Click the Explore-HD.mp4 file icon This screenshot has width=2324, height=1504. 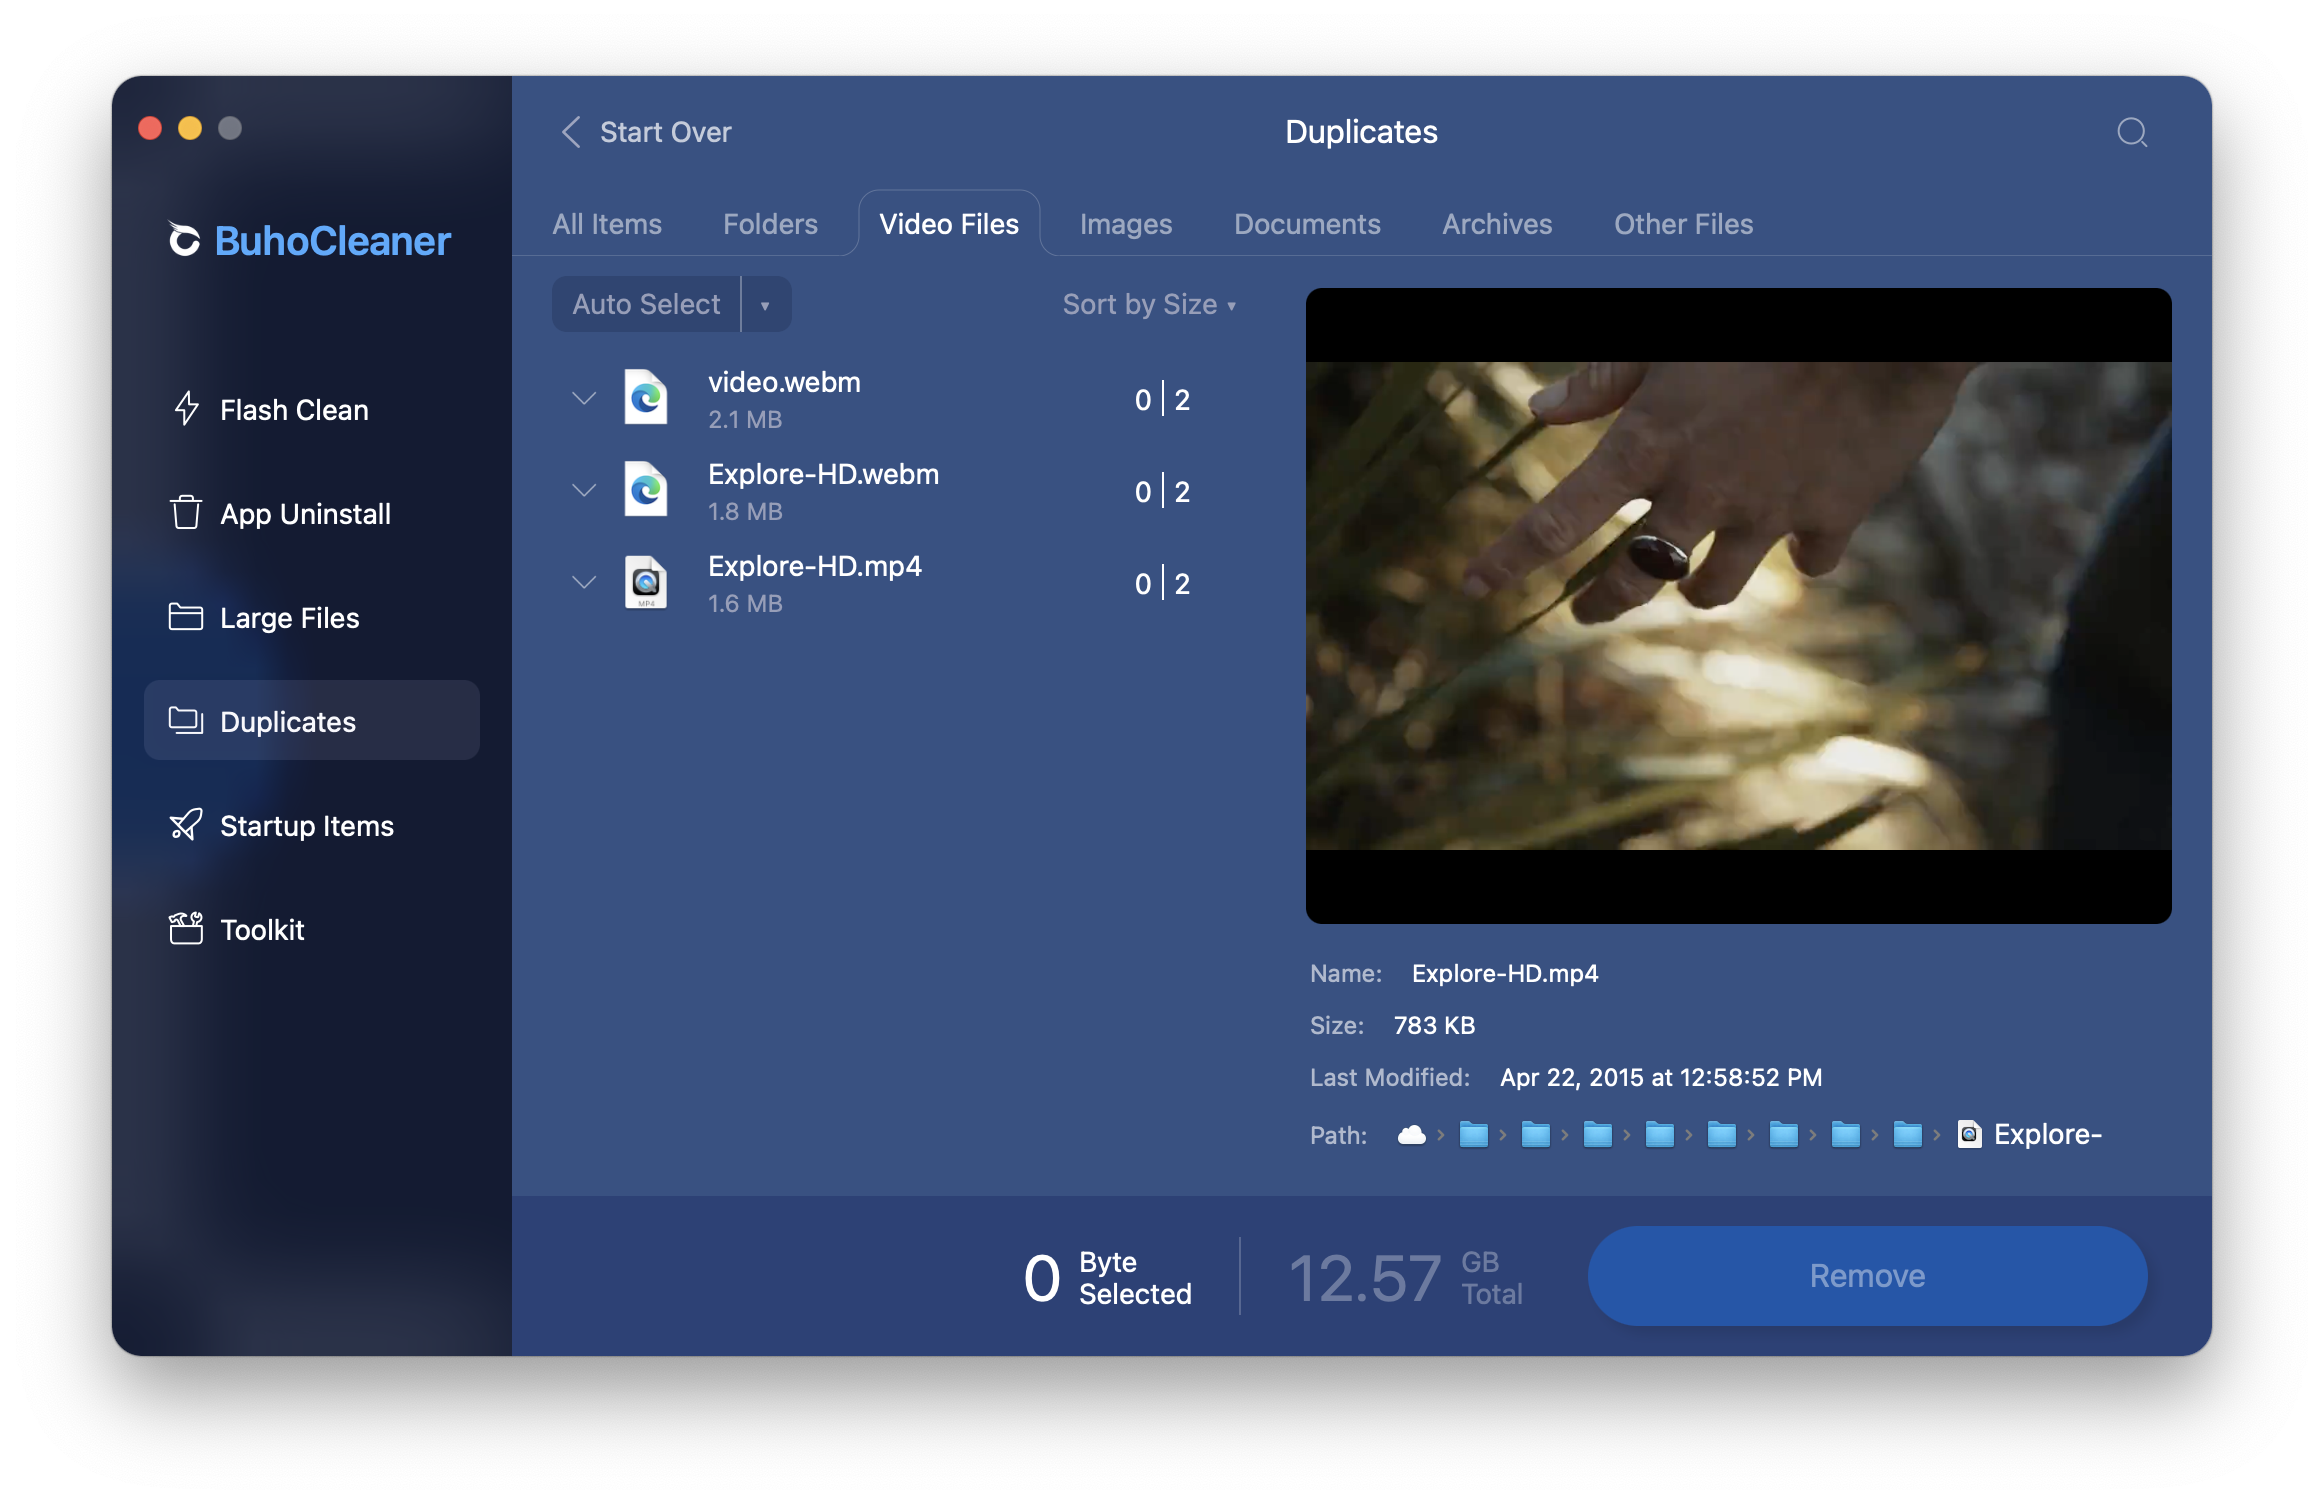pos(646,582)
